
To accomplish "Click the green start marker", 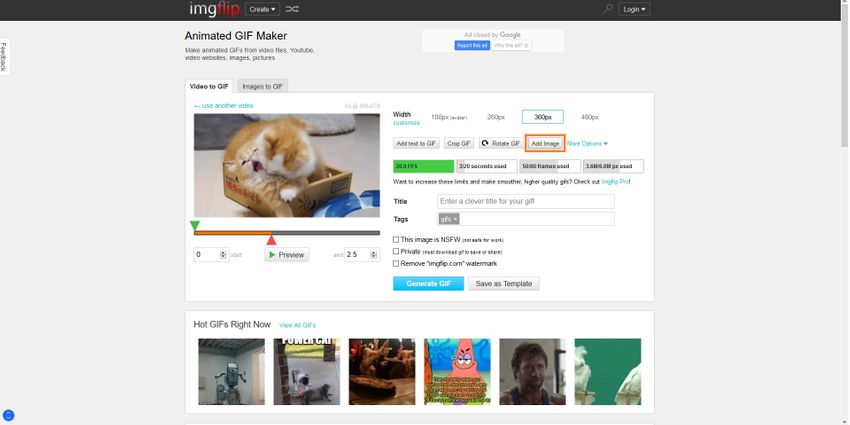I will (x=195, y=225).
